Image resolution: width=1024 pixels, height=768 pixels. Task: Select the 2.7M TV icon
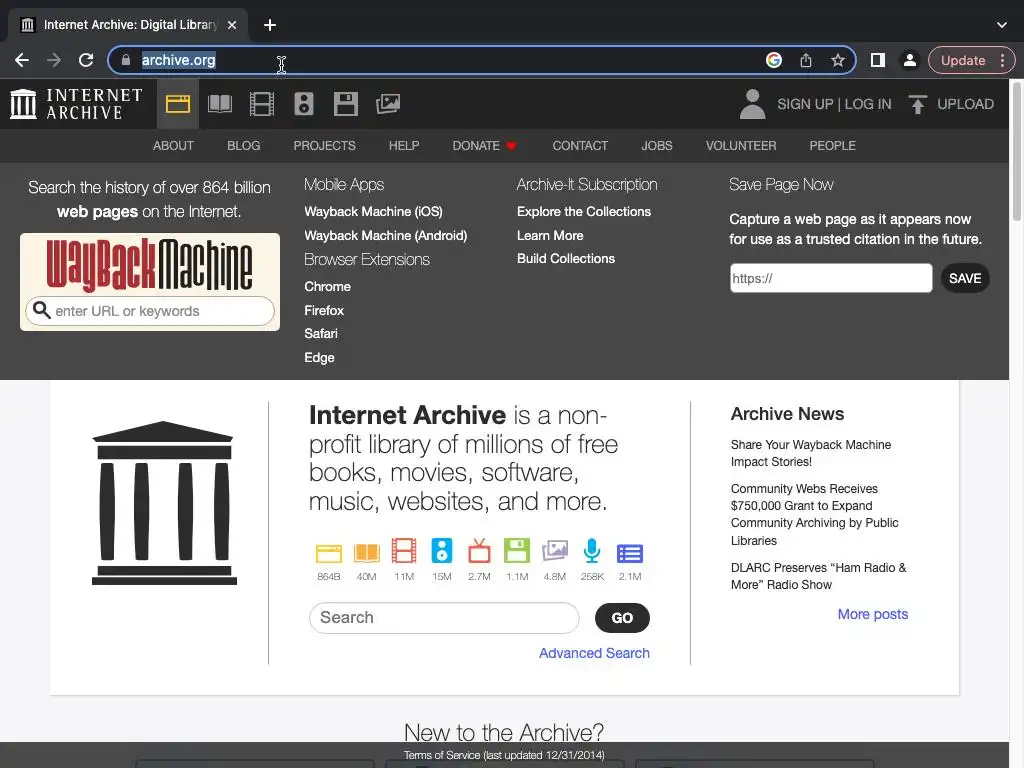(x=479, y=551)
